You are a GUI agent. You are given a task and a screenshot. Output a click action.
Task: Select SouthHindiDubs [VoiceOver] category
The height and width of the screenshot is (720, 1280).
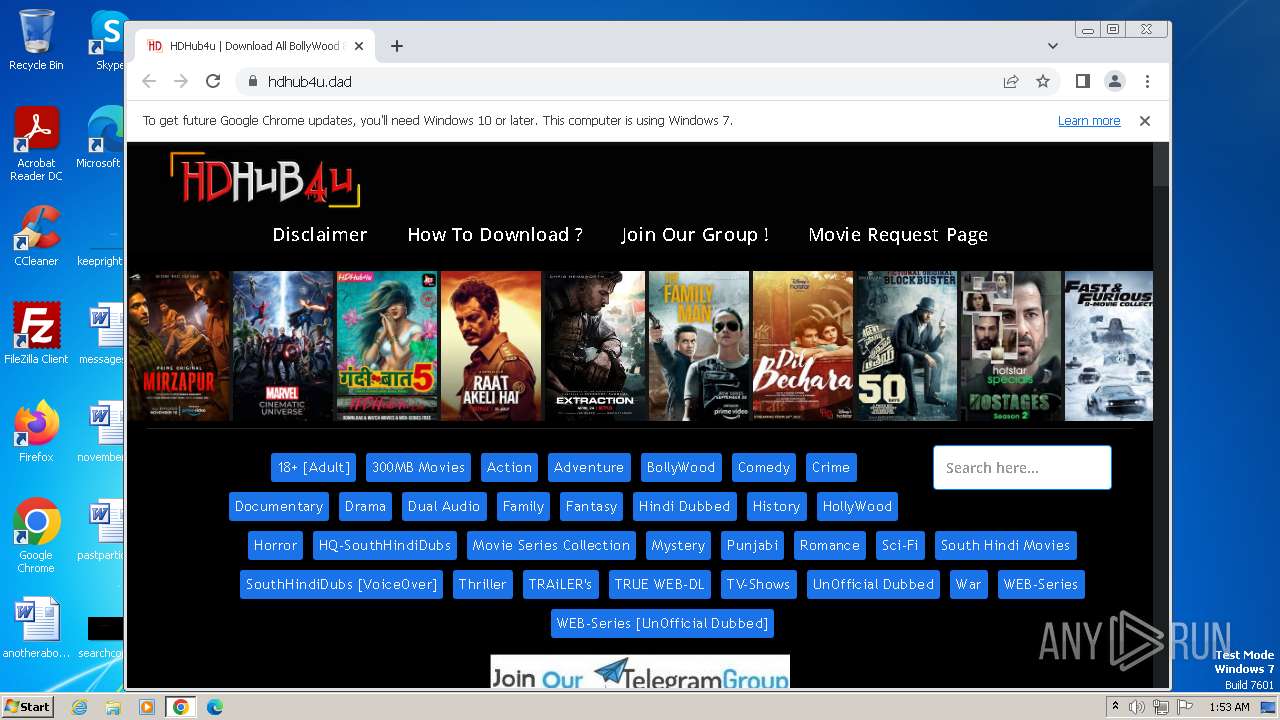click(x=341, y=584)
